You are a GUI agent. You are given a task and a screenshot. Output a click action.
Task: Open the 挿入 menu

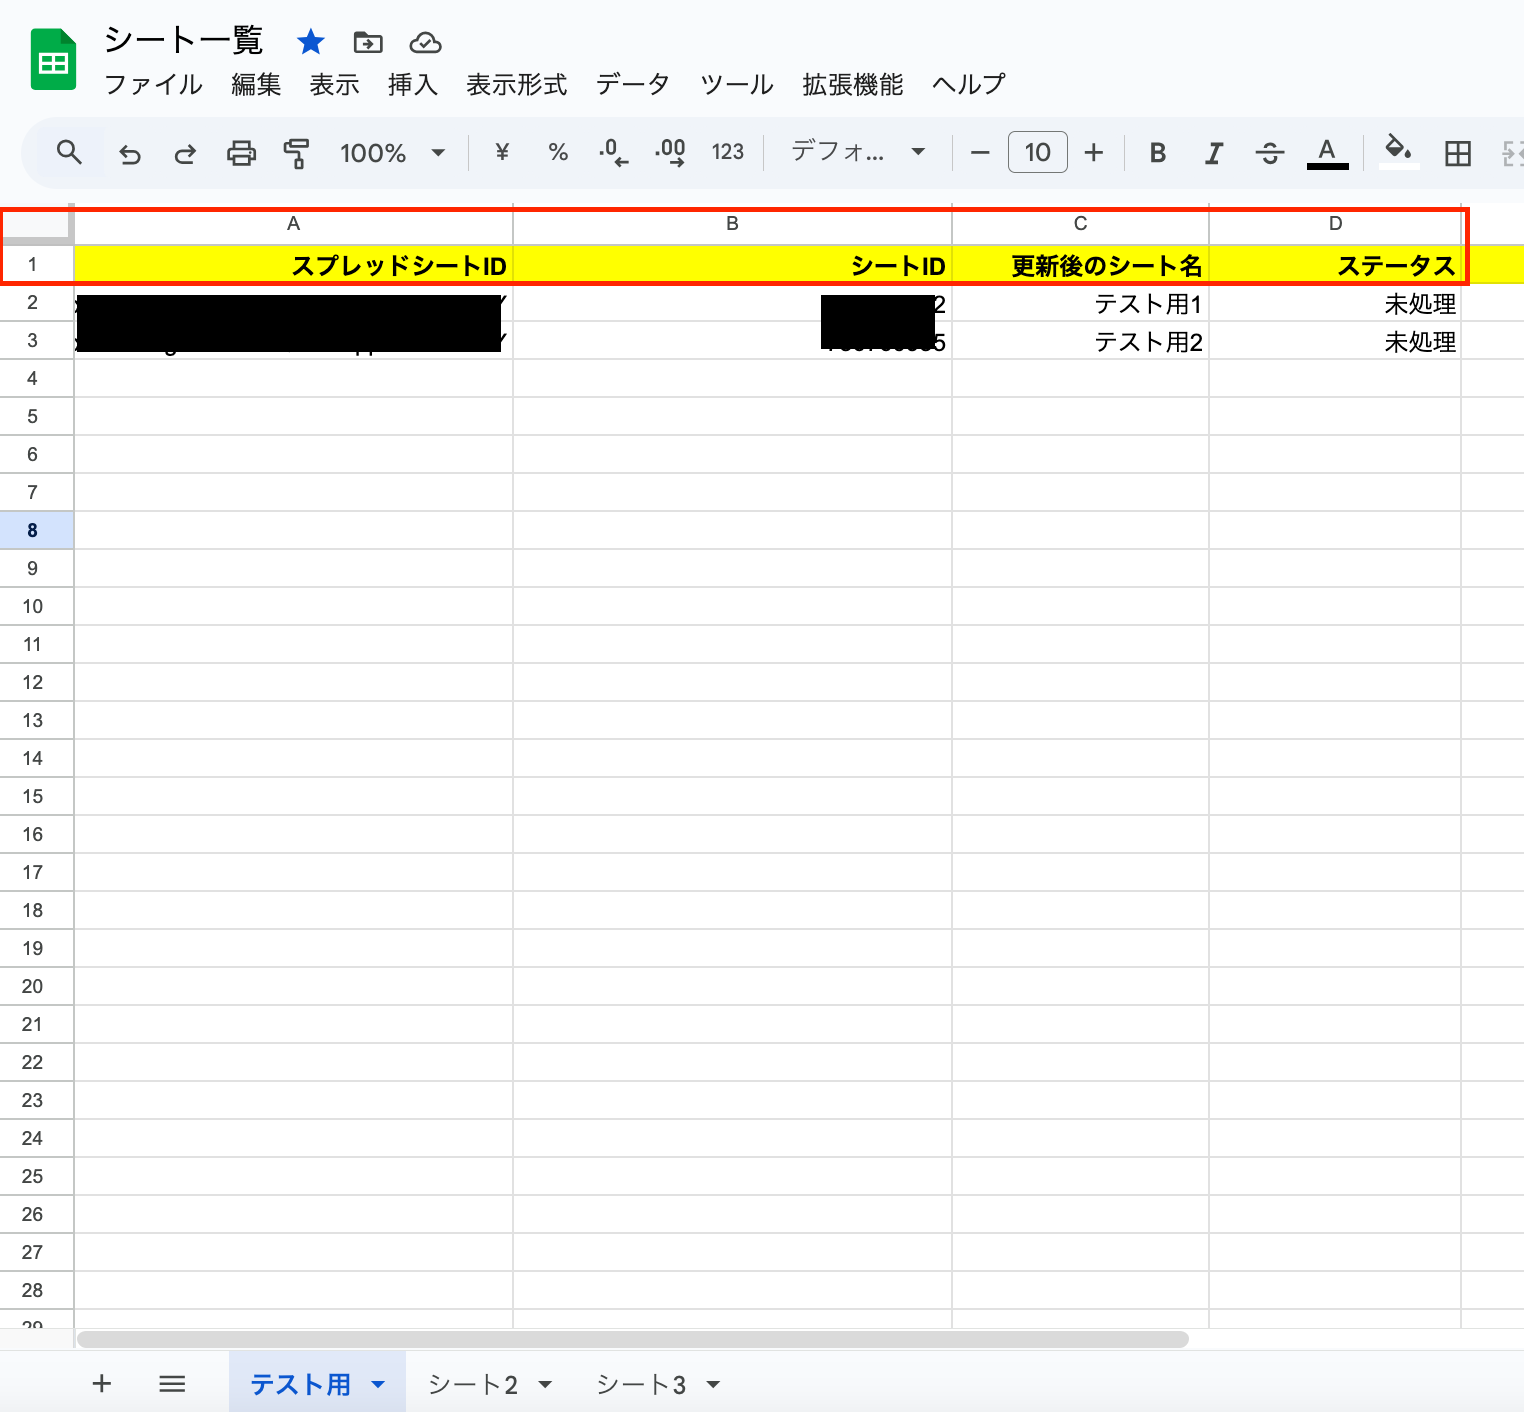pos(413,85)
